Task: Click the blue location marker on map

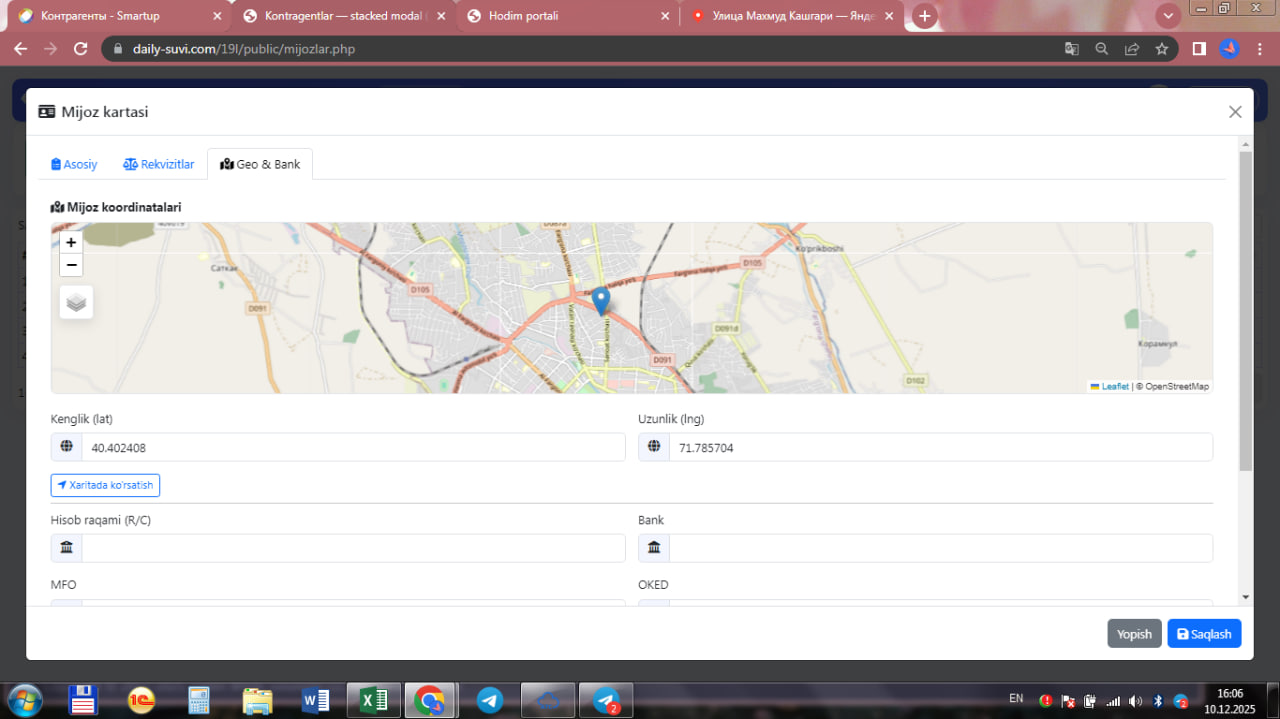Action: (601, 300)
